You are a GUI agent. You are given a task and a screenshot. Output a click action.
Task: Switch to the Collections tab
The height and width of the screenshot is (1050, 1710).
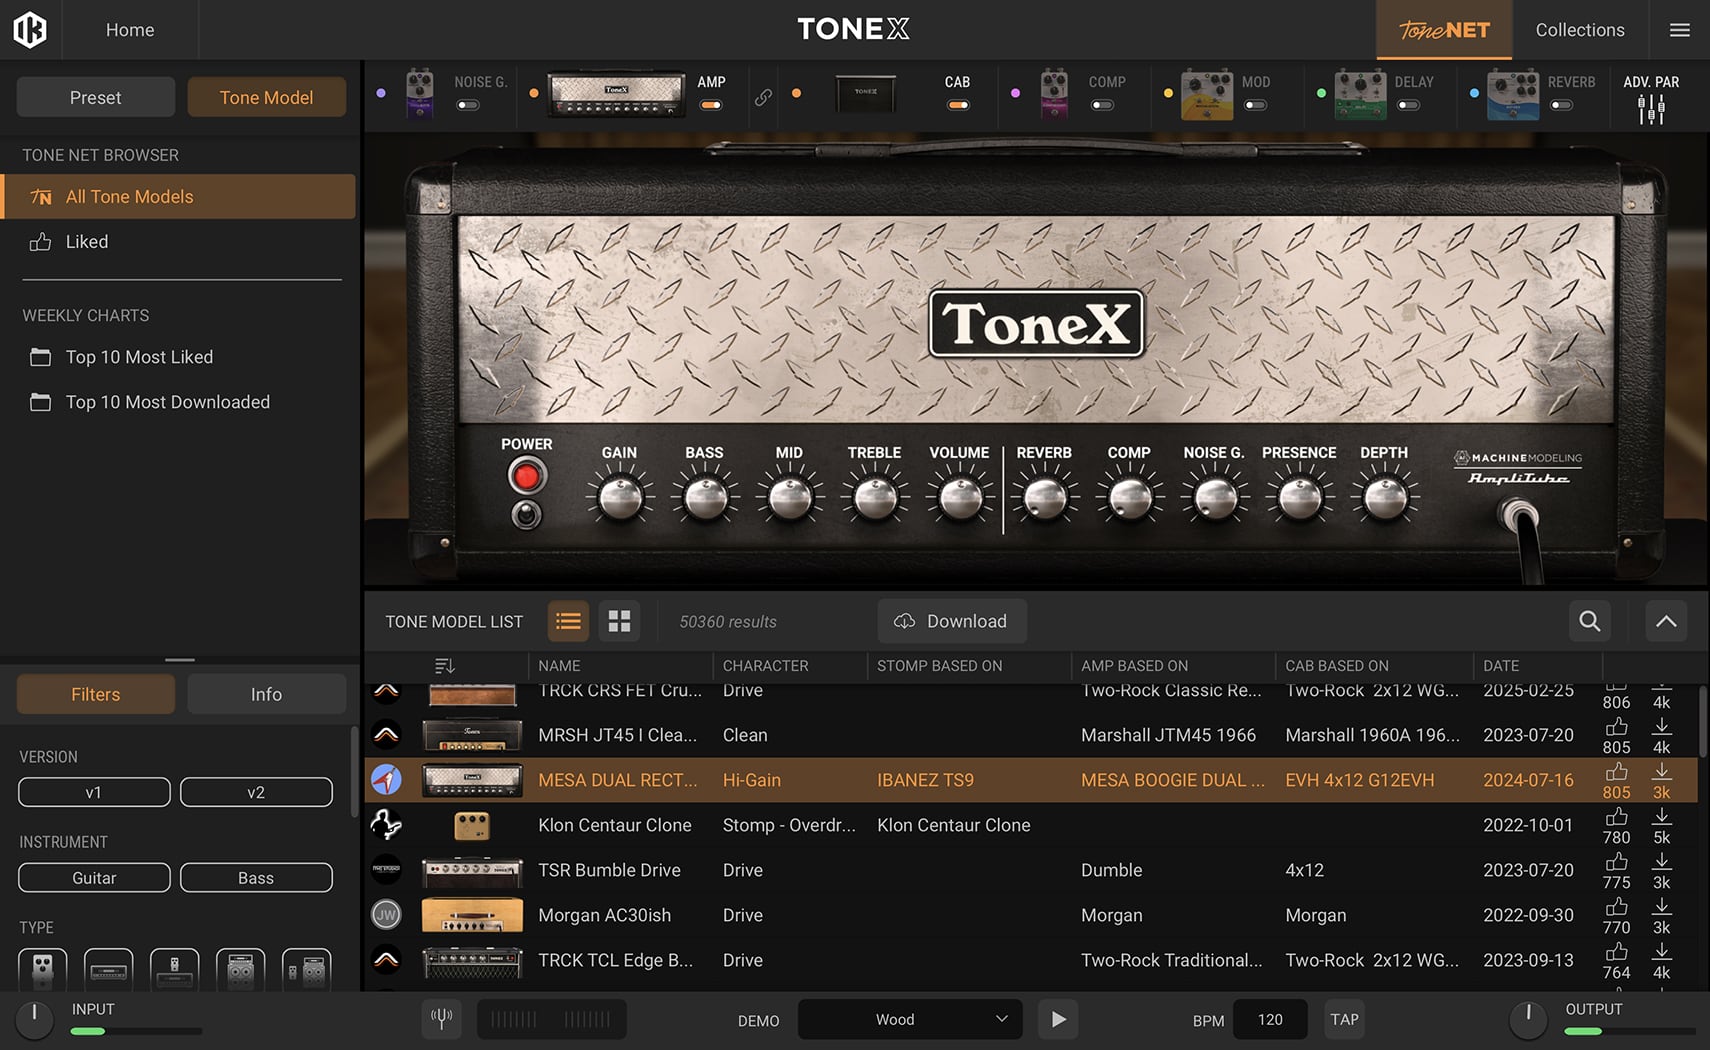1579,30
